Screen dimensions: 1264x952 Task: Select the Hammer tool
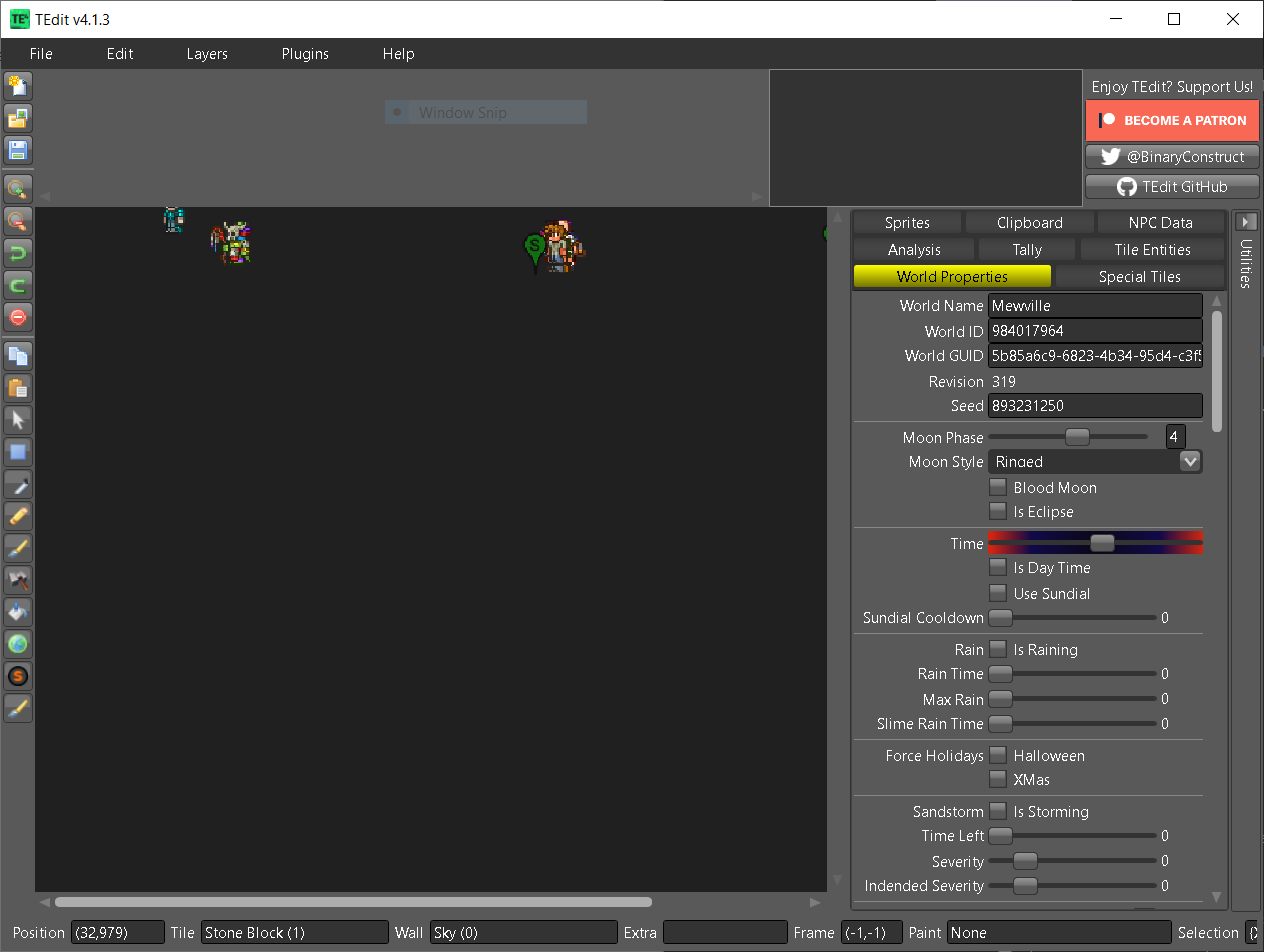click(18, 580)
